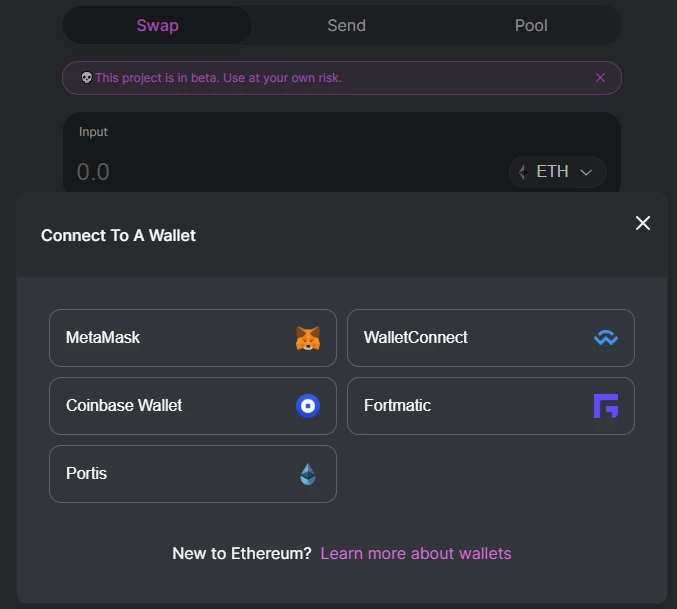Click the WalletConnect blue wave icon
Viewport: 677px width, 609px height.
[x=606, y=338]
